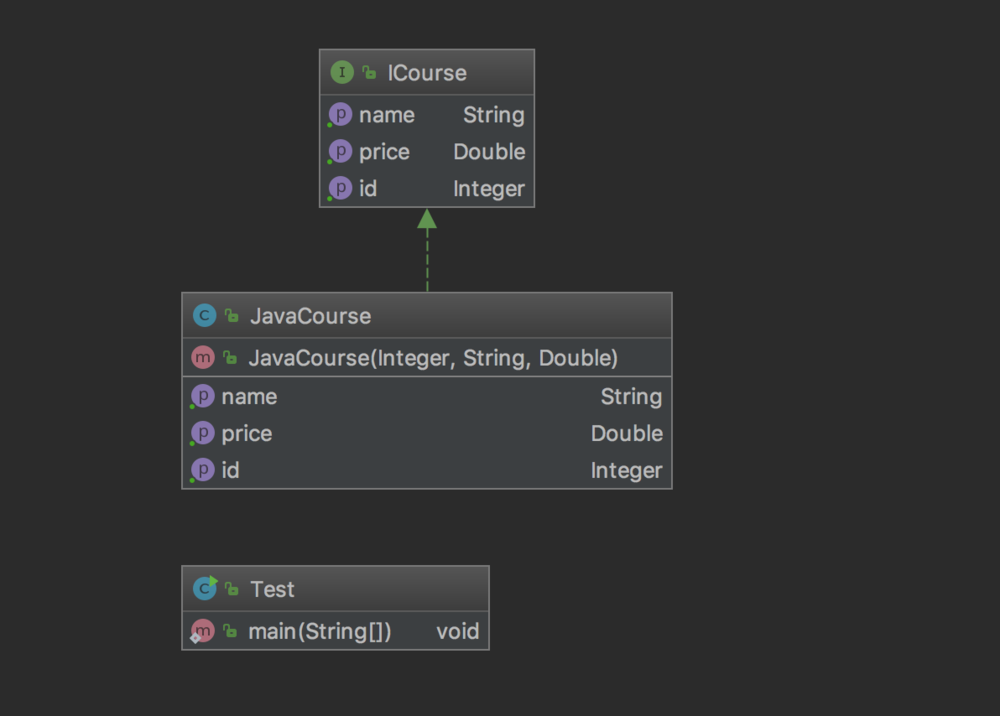
Task: Click the id property icon in ICourse
Action: tap(340, 189)
